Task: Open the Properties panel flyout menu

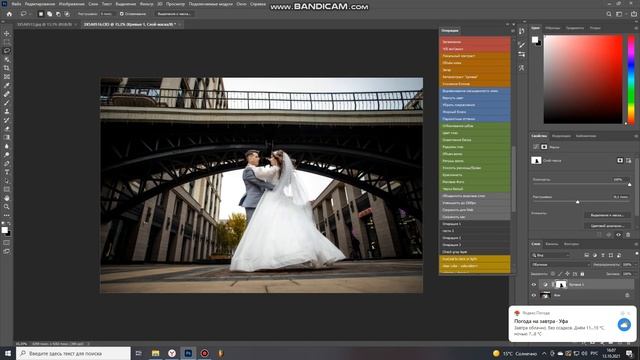Action: pos(636,136)
